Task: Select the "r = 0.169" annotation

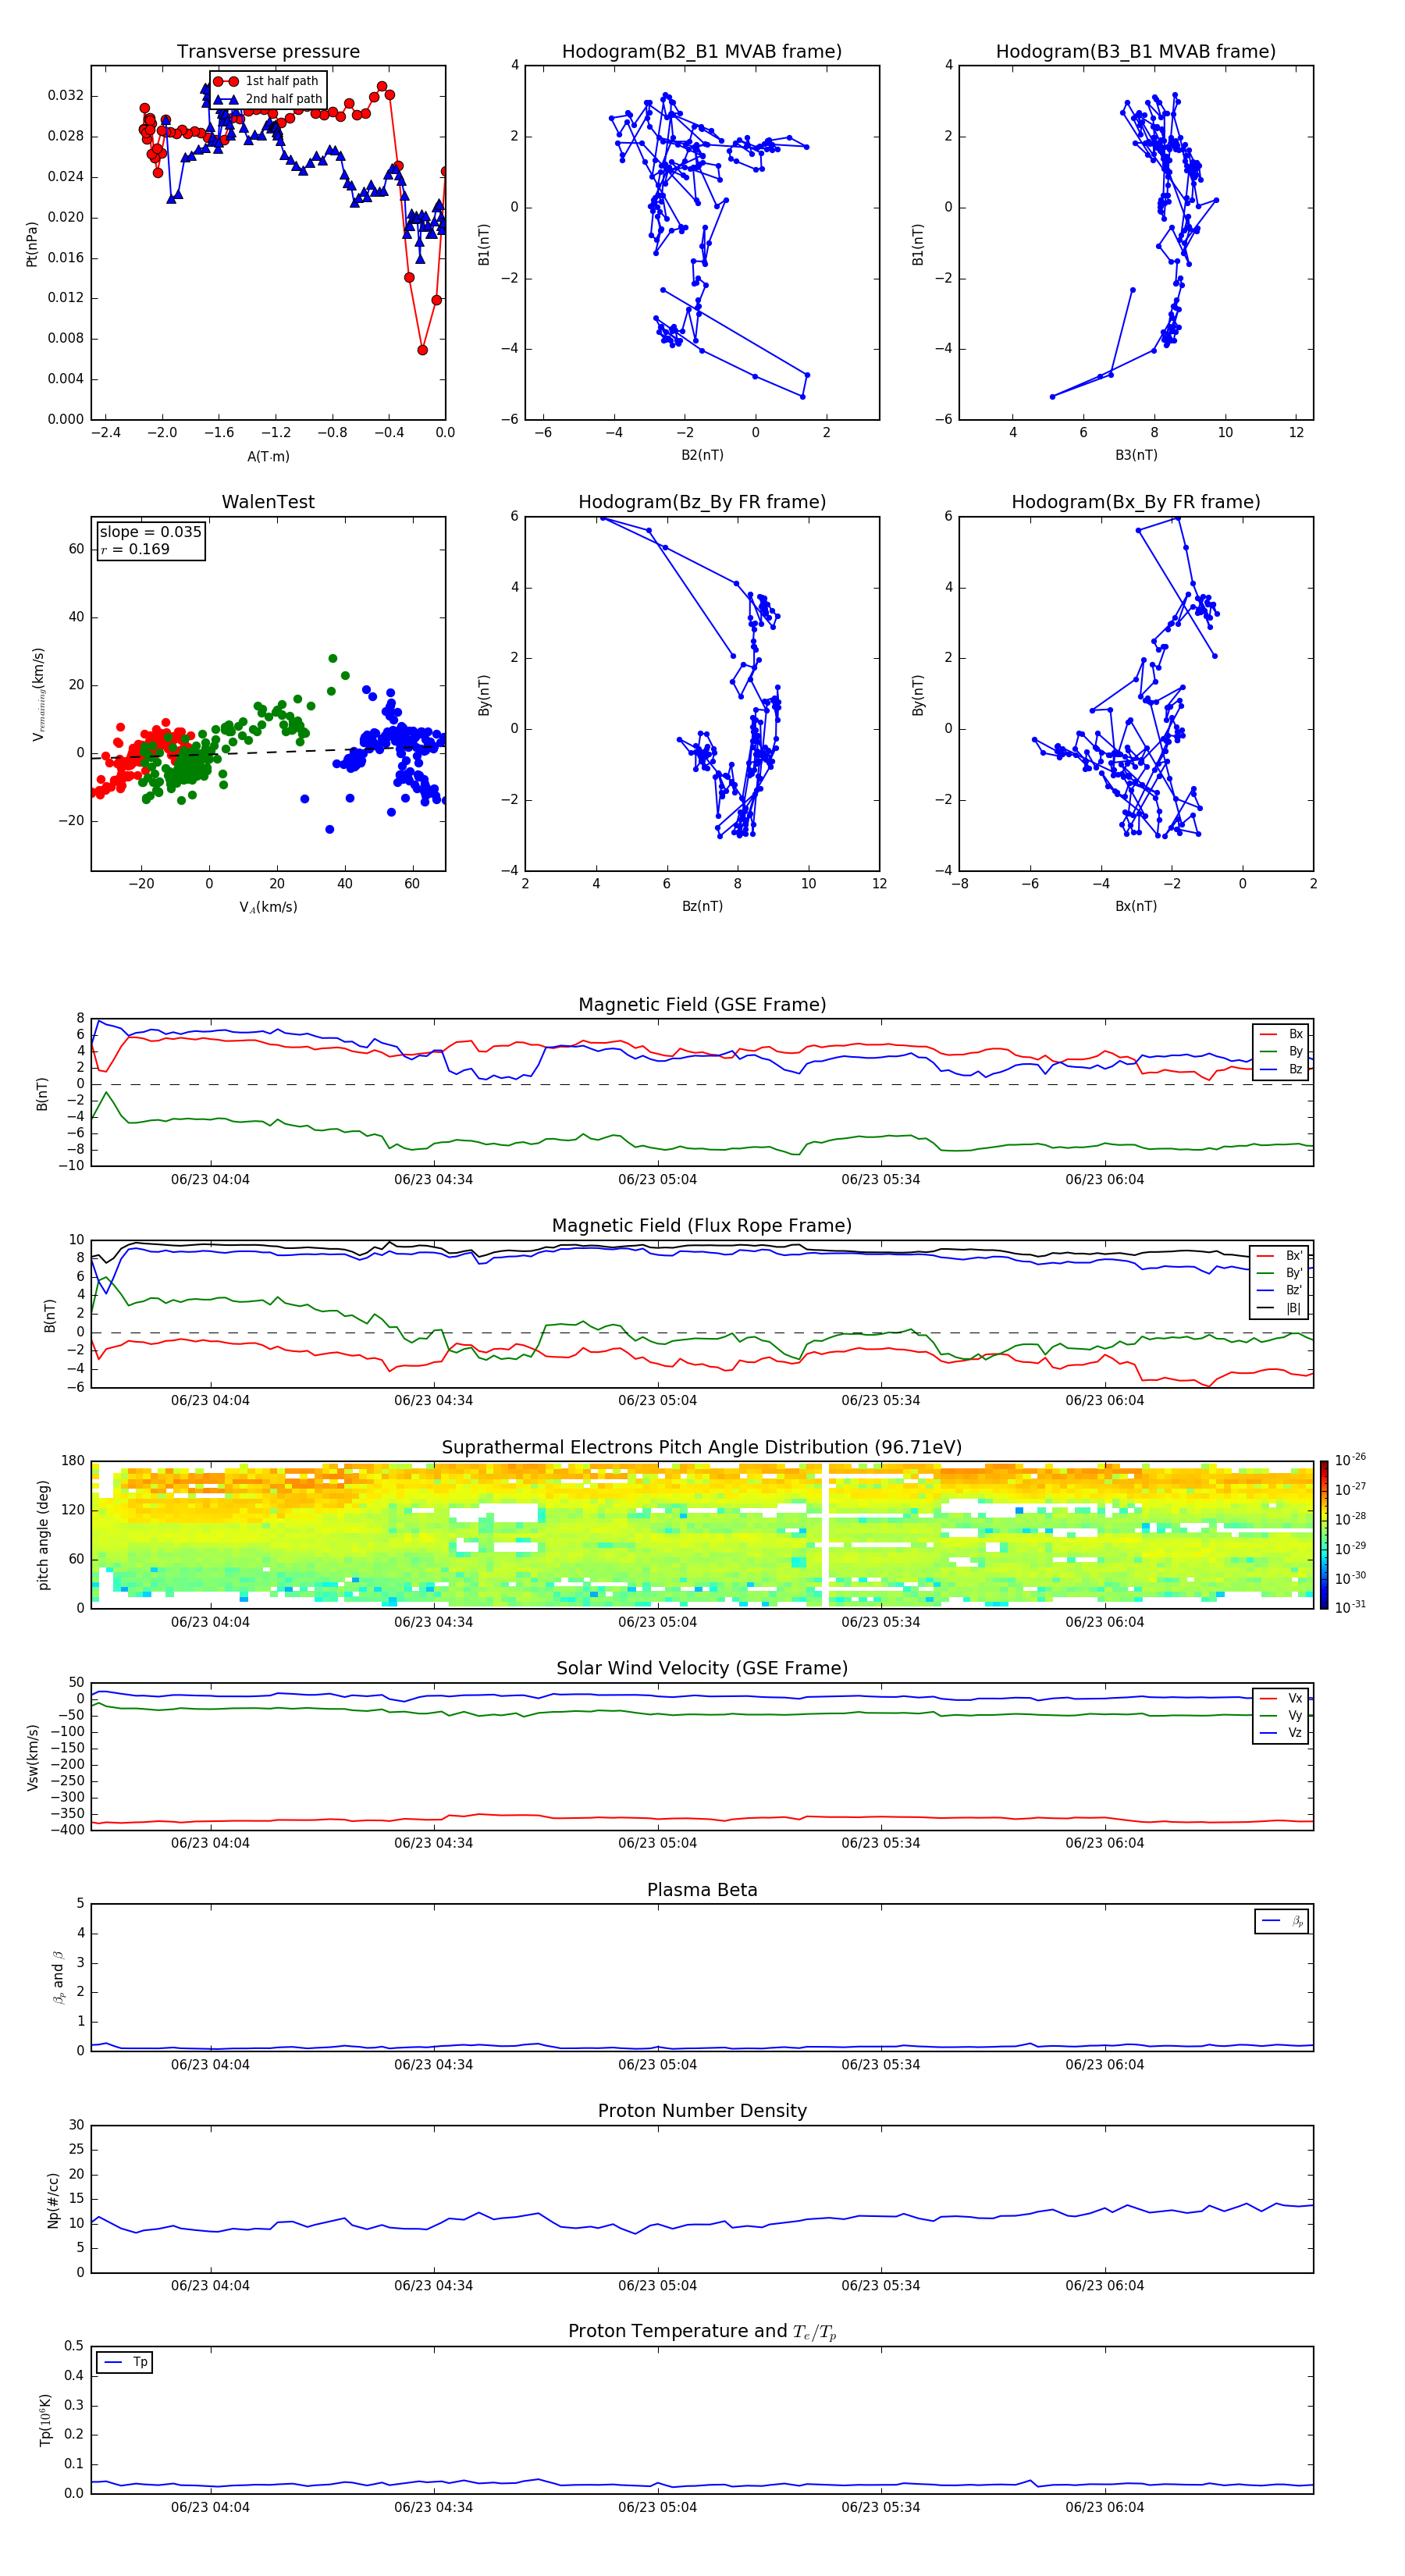Action: pyautogui.click(x=135, y=549)
